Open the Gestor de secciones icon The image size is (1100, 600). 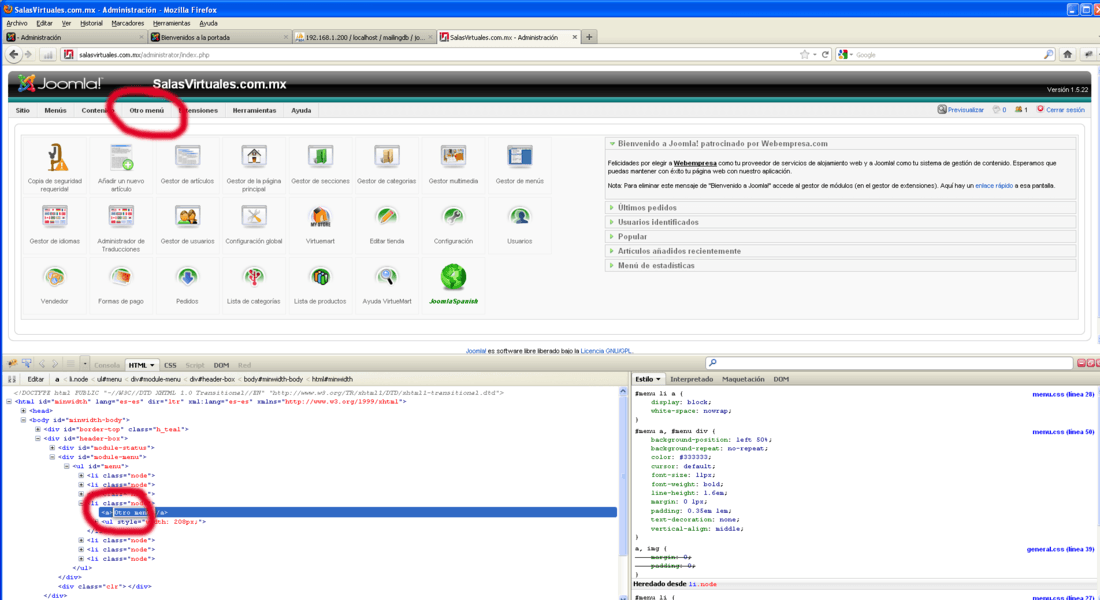(x=320, y=156)
